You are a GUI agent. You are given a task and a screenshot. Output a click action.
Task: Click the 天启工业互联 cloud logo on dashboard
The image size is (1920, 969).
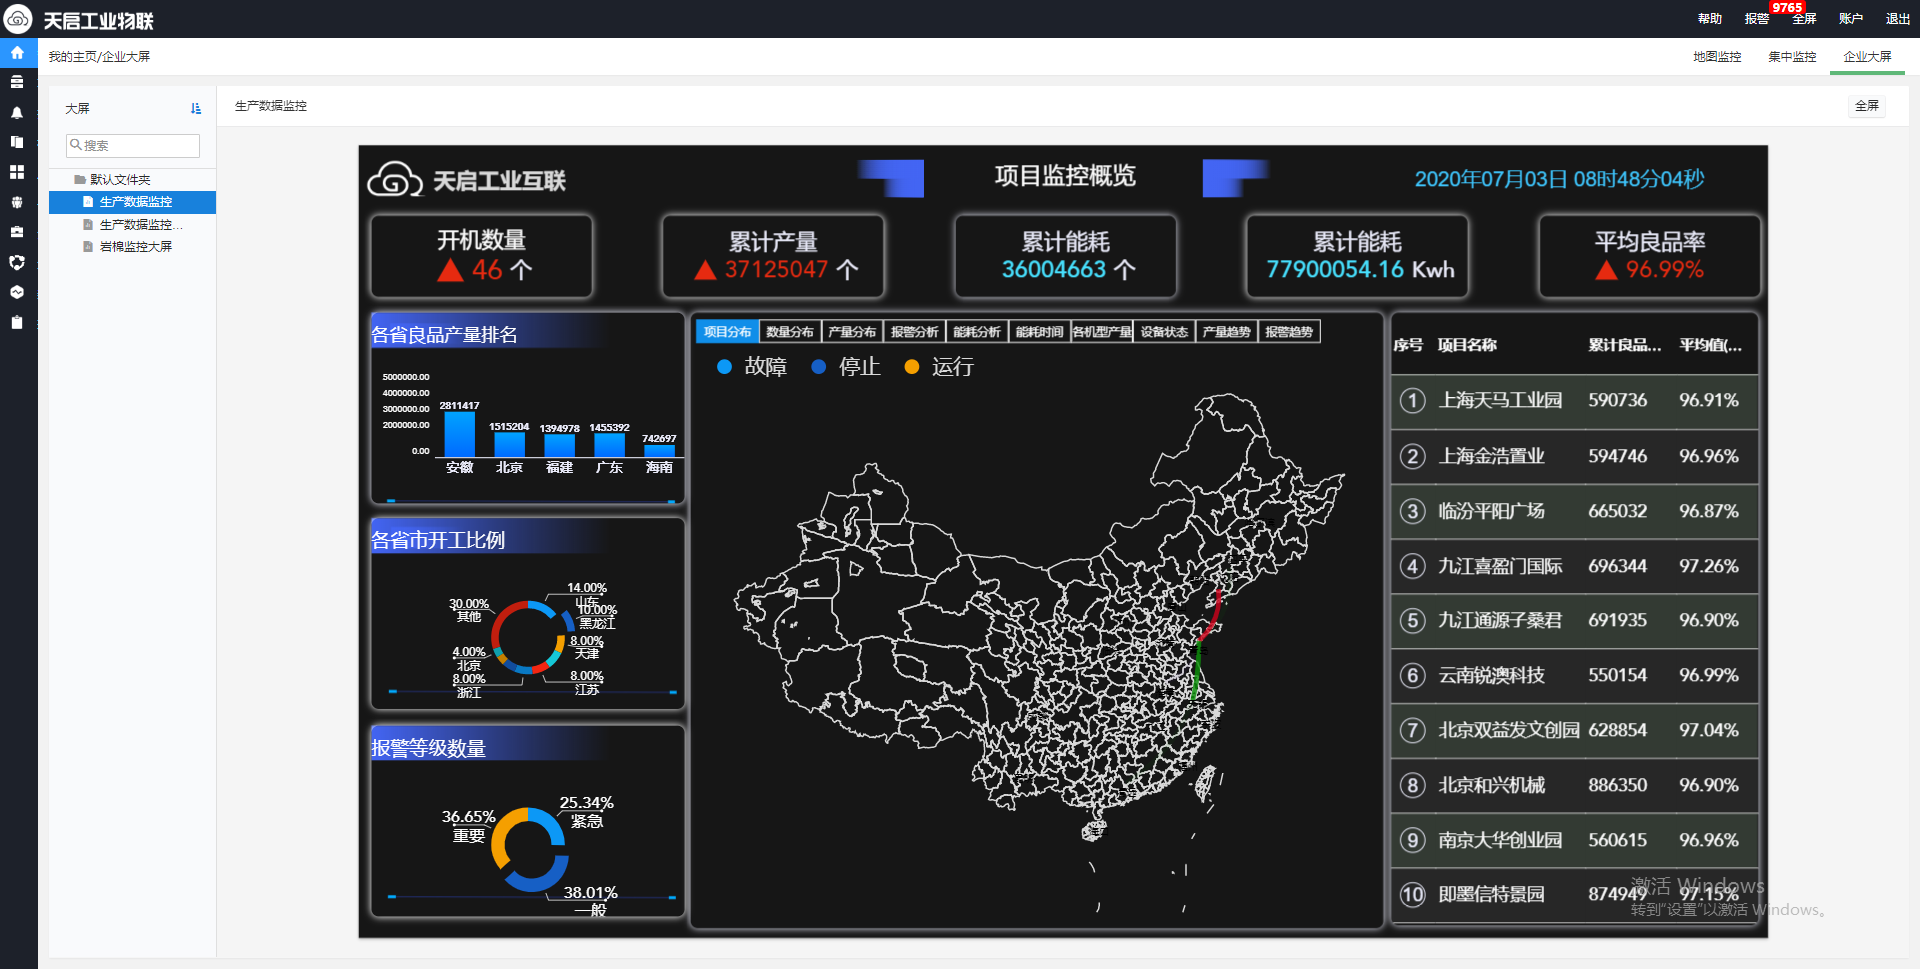(394, 180)
